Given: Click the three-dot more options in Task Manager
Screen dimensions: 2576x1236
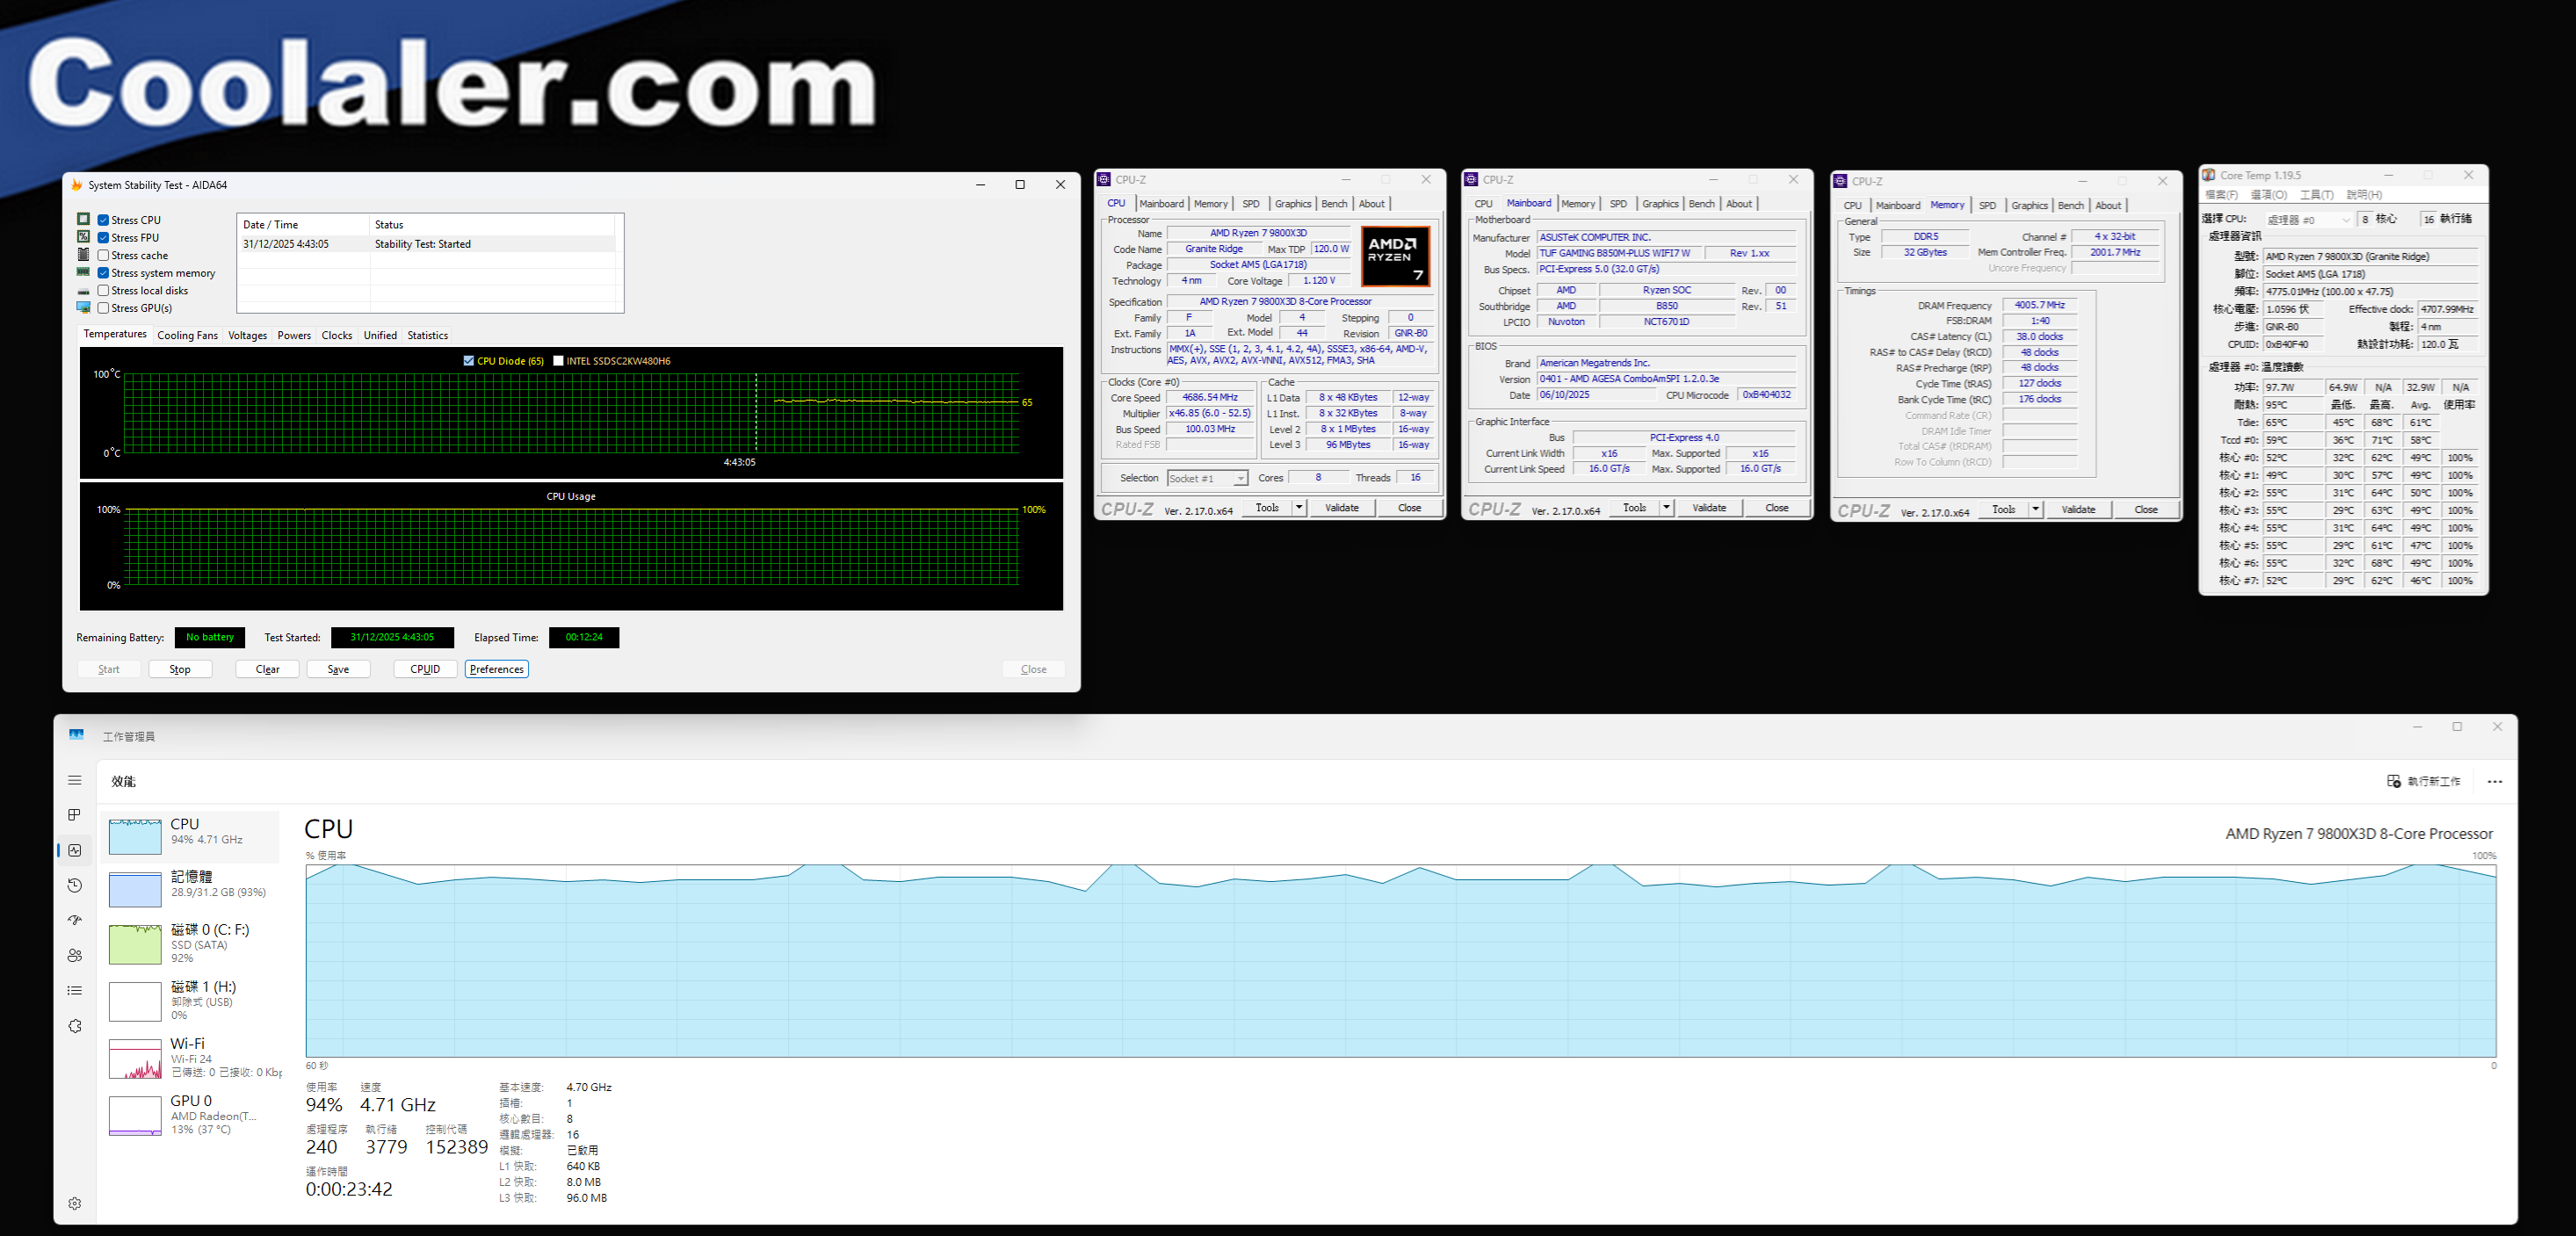Looking at the screenshot, I should (2494, 782).
